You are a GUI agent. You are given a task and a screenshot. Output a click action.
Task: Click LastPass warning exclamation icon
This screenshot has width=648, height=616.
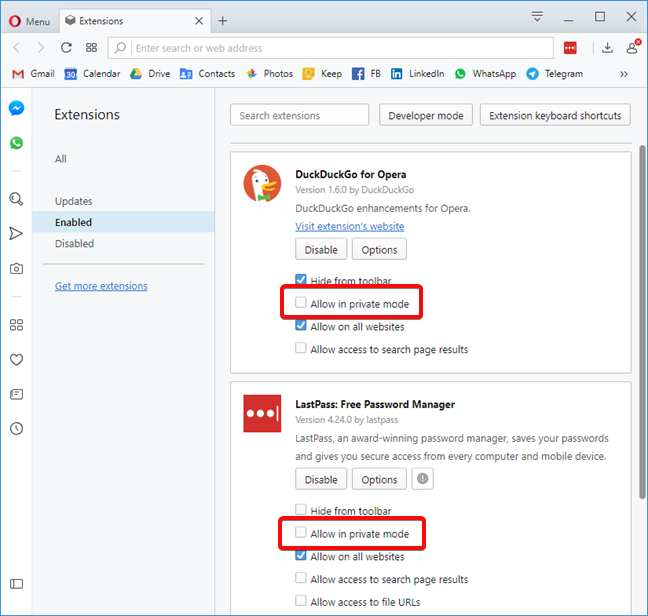(422, 479)
